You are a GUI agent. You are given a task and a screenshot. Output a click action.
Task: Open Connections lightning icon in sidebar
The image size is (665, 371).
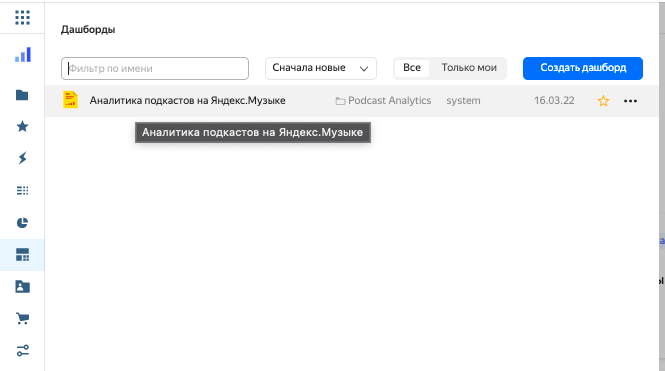pyautogui.click(x=22, y=158)
